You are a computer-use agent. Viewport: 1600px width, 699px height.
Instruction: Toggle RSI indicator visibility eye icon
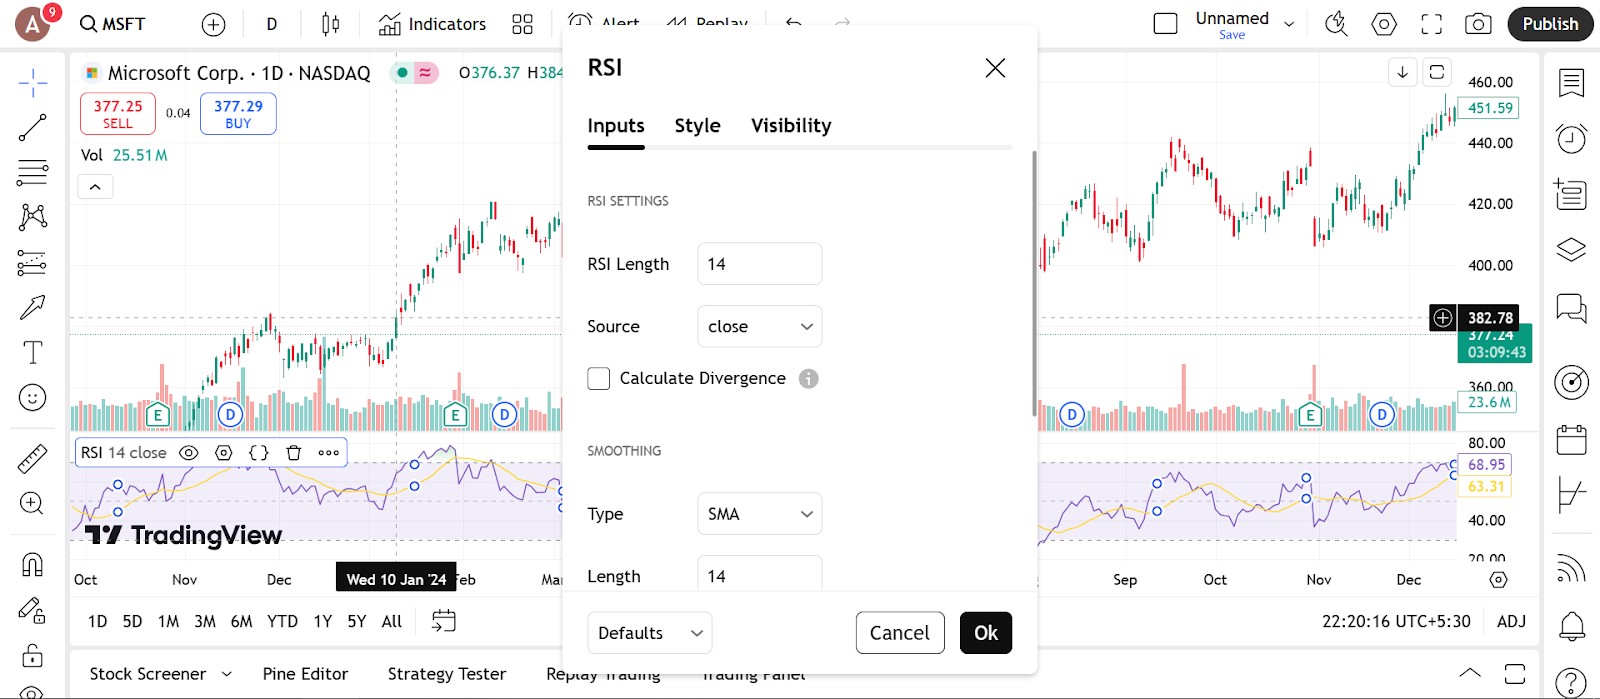pyautogui.click(x=188, y=453)
